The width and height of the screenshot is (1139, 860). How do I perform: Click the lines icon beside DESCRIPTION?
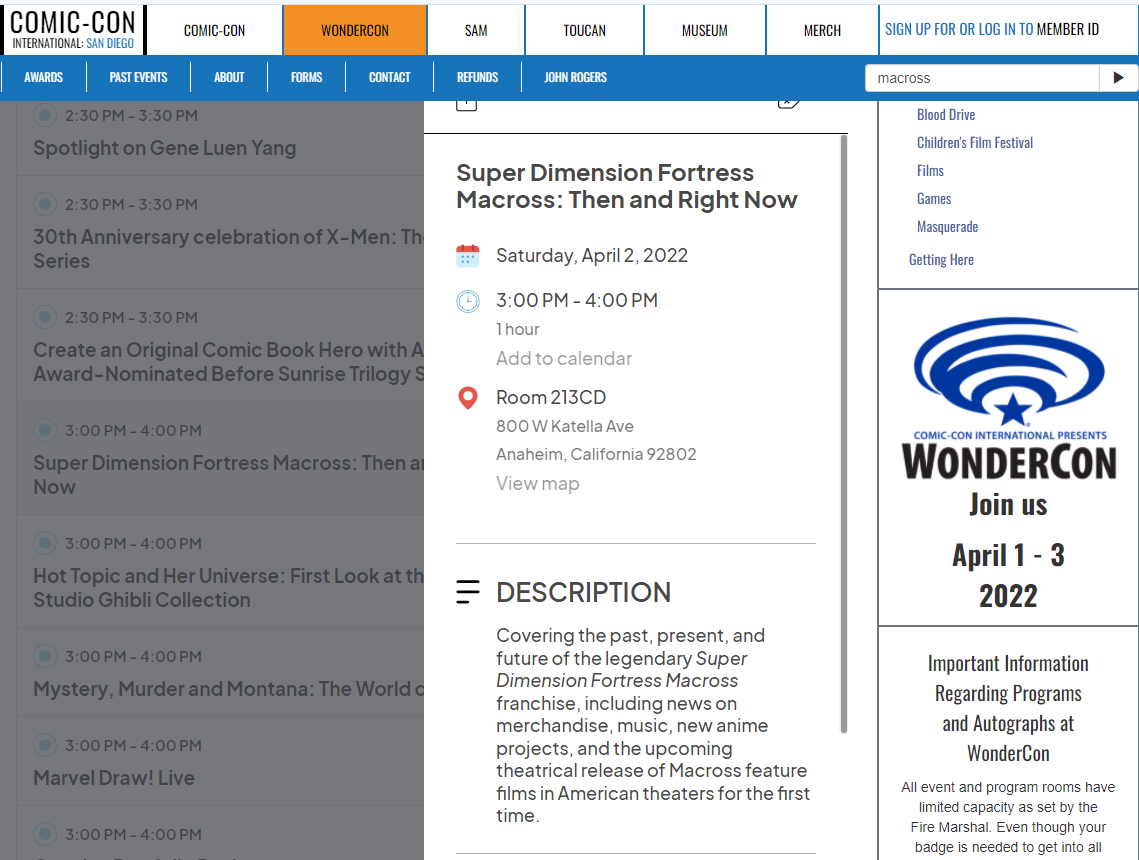468,592
